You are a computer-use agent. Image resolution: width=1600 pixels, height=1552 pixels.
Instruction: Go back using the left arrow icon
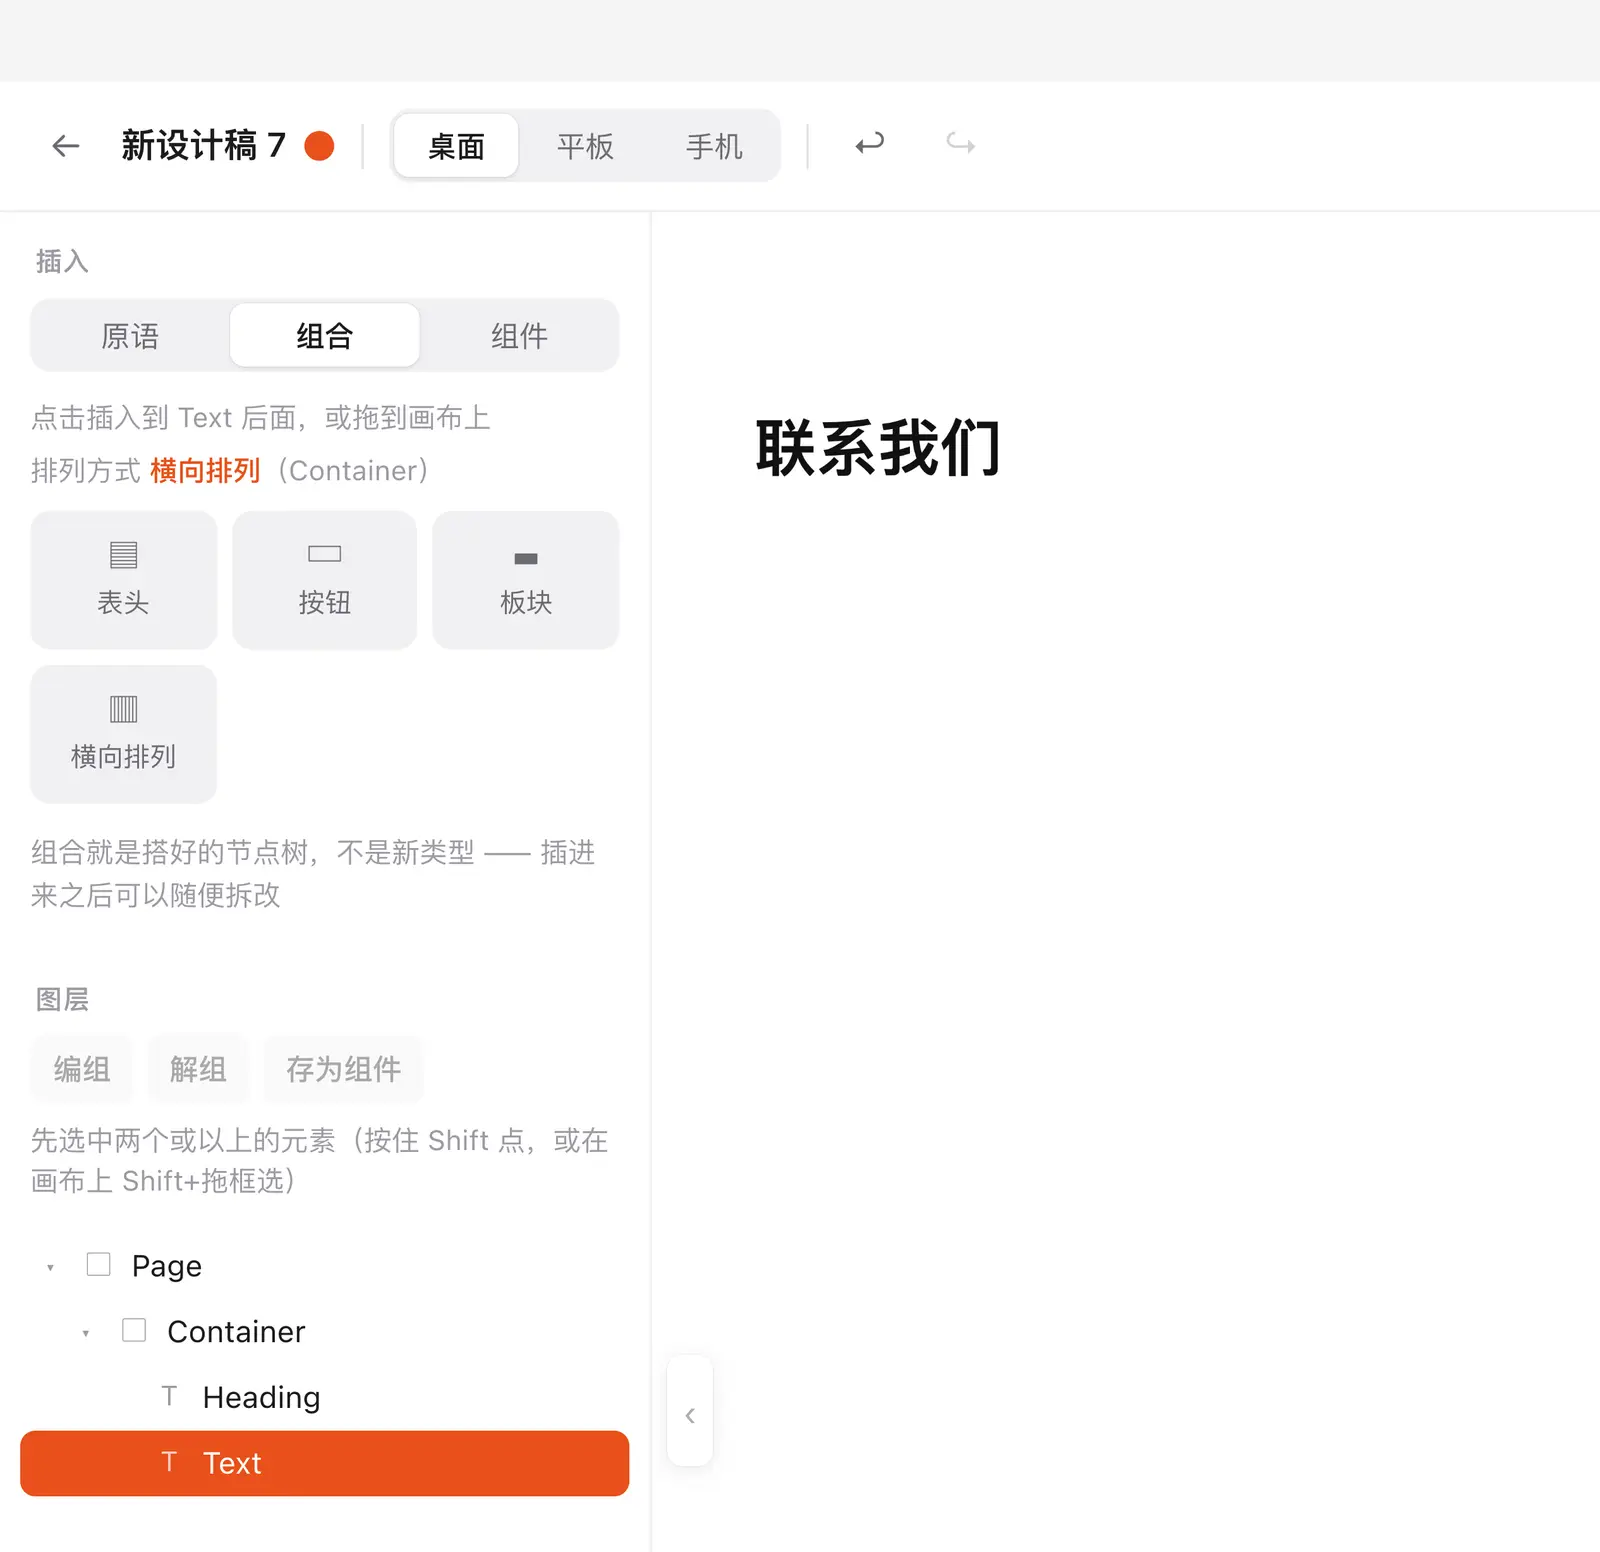[66, 146]
